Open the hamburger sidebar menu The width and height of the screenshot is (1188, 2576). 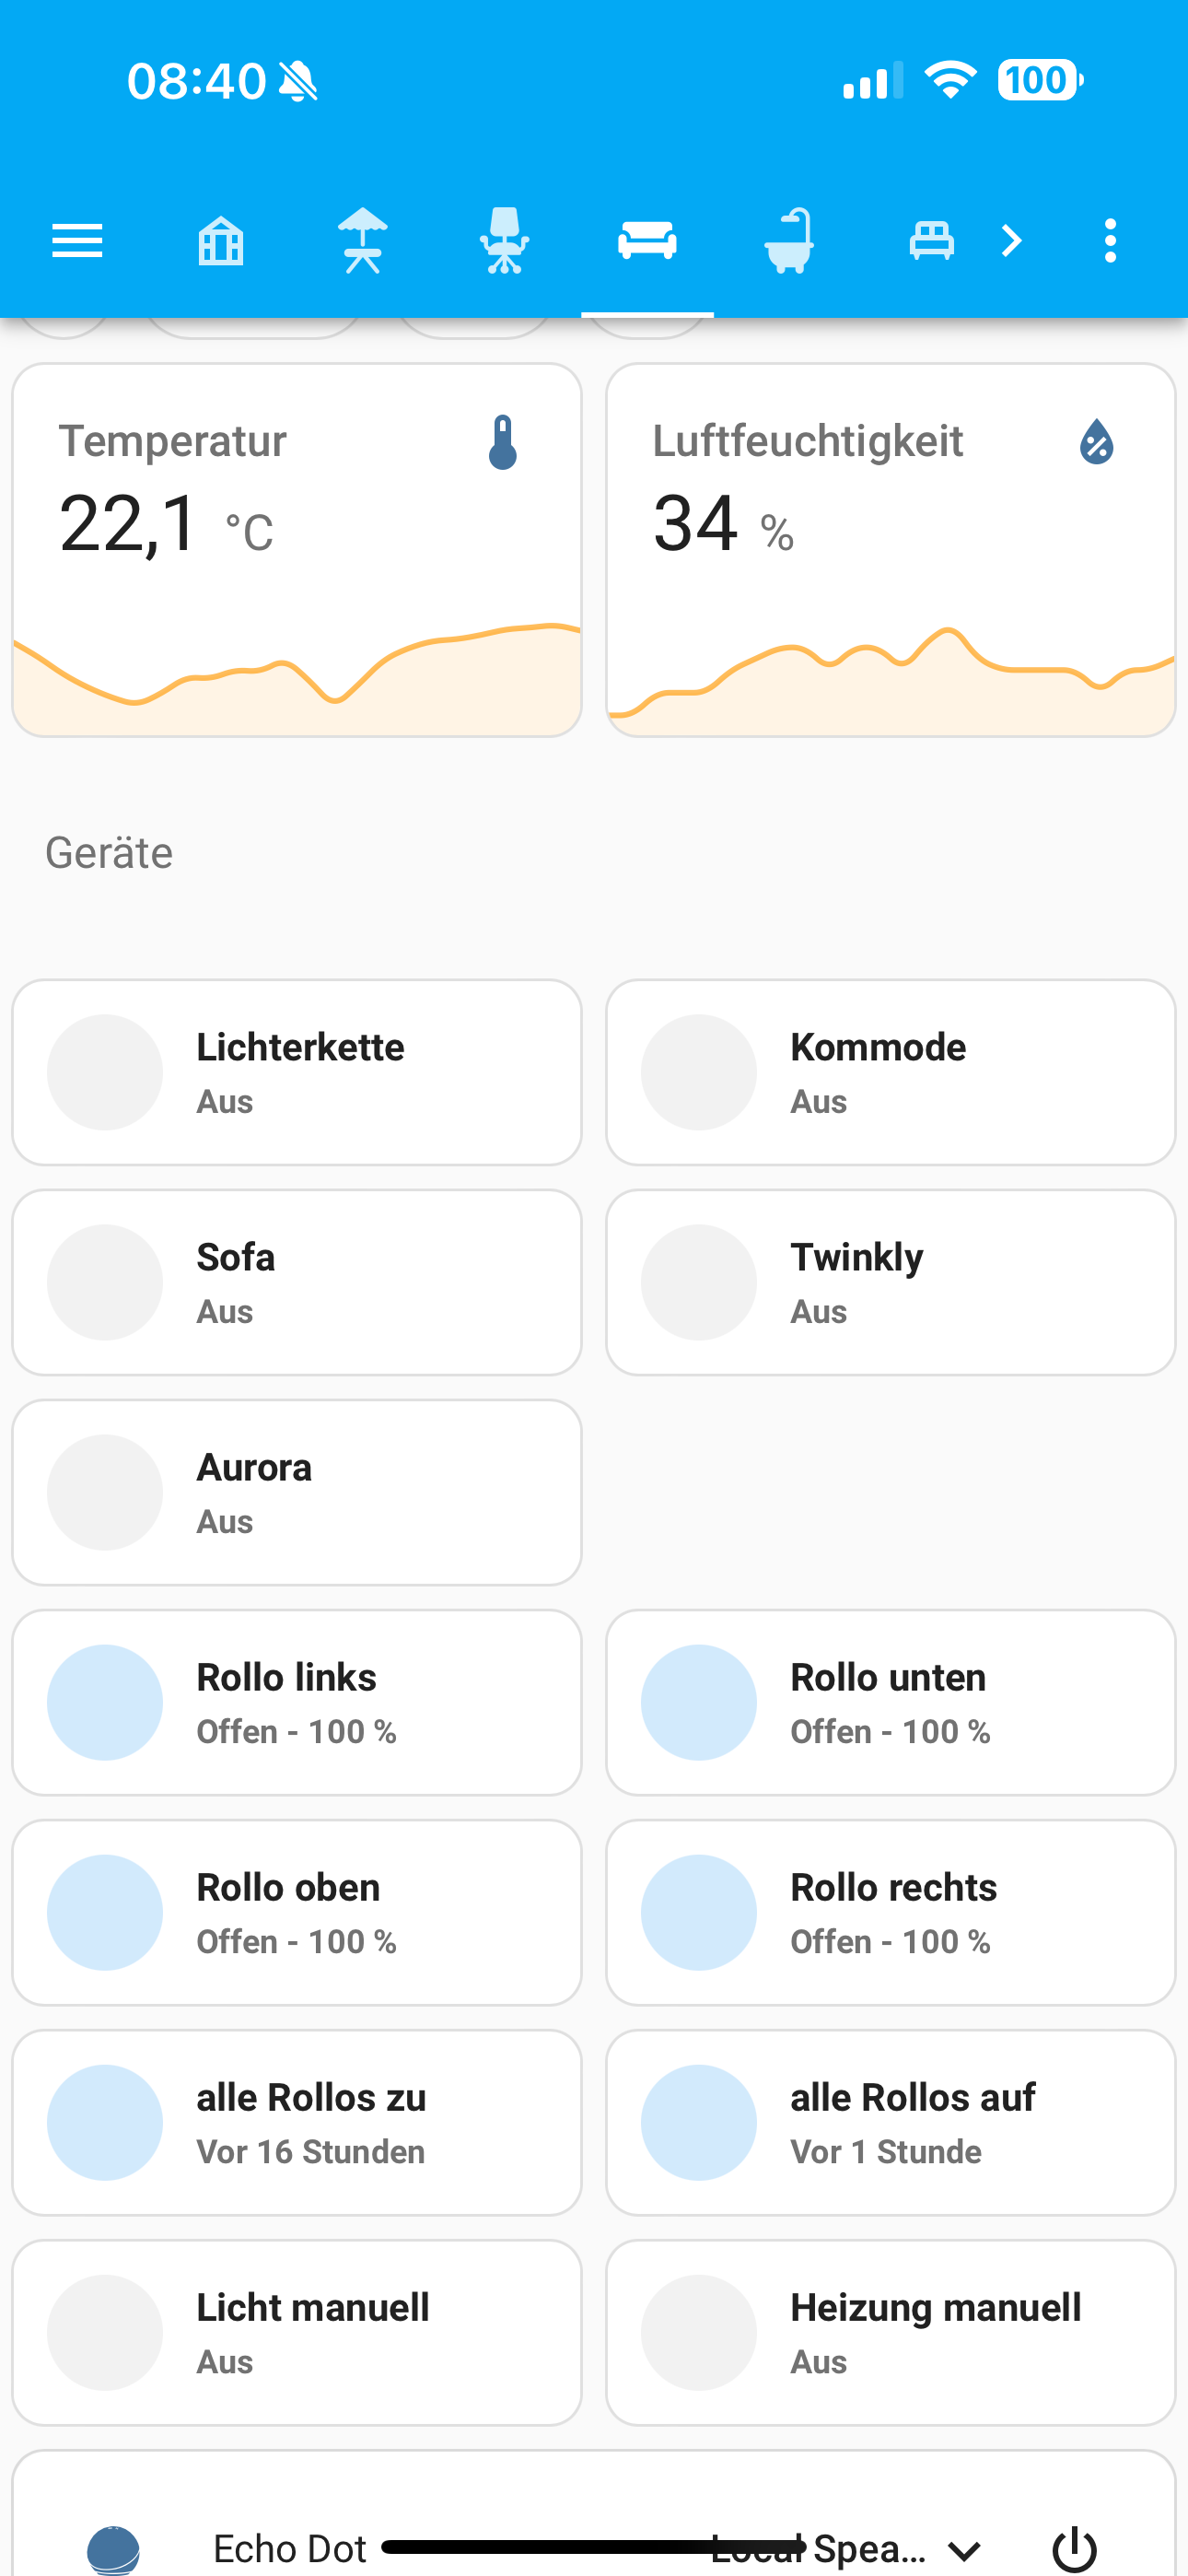click(77, 241)
